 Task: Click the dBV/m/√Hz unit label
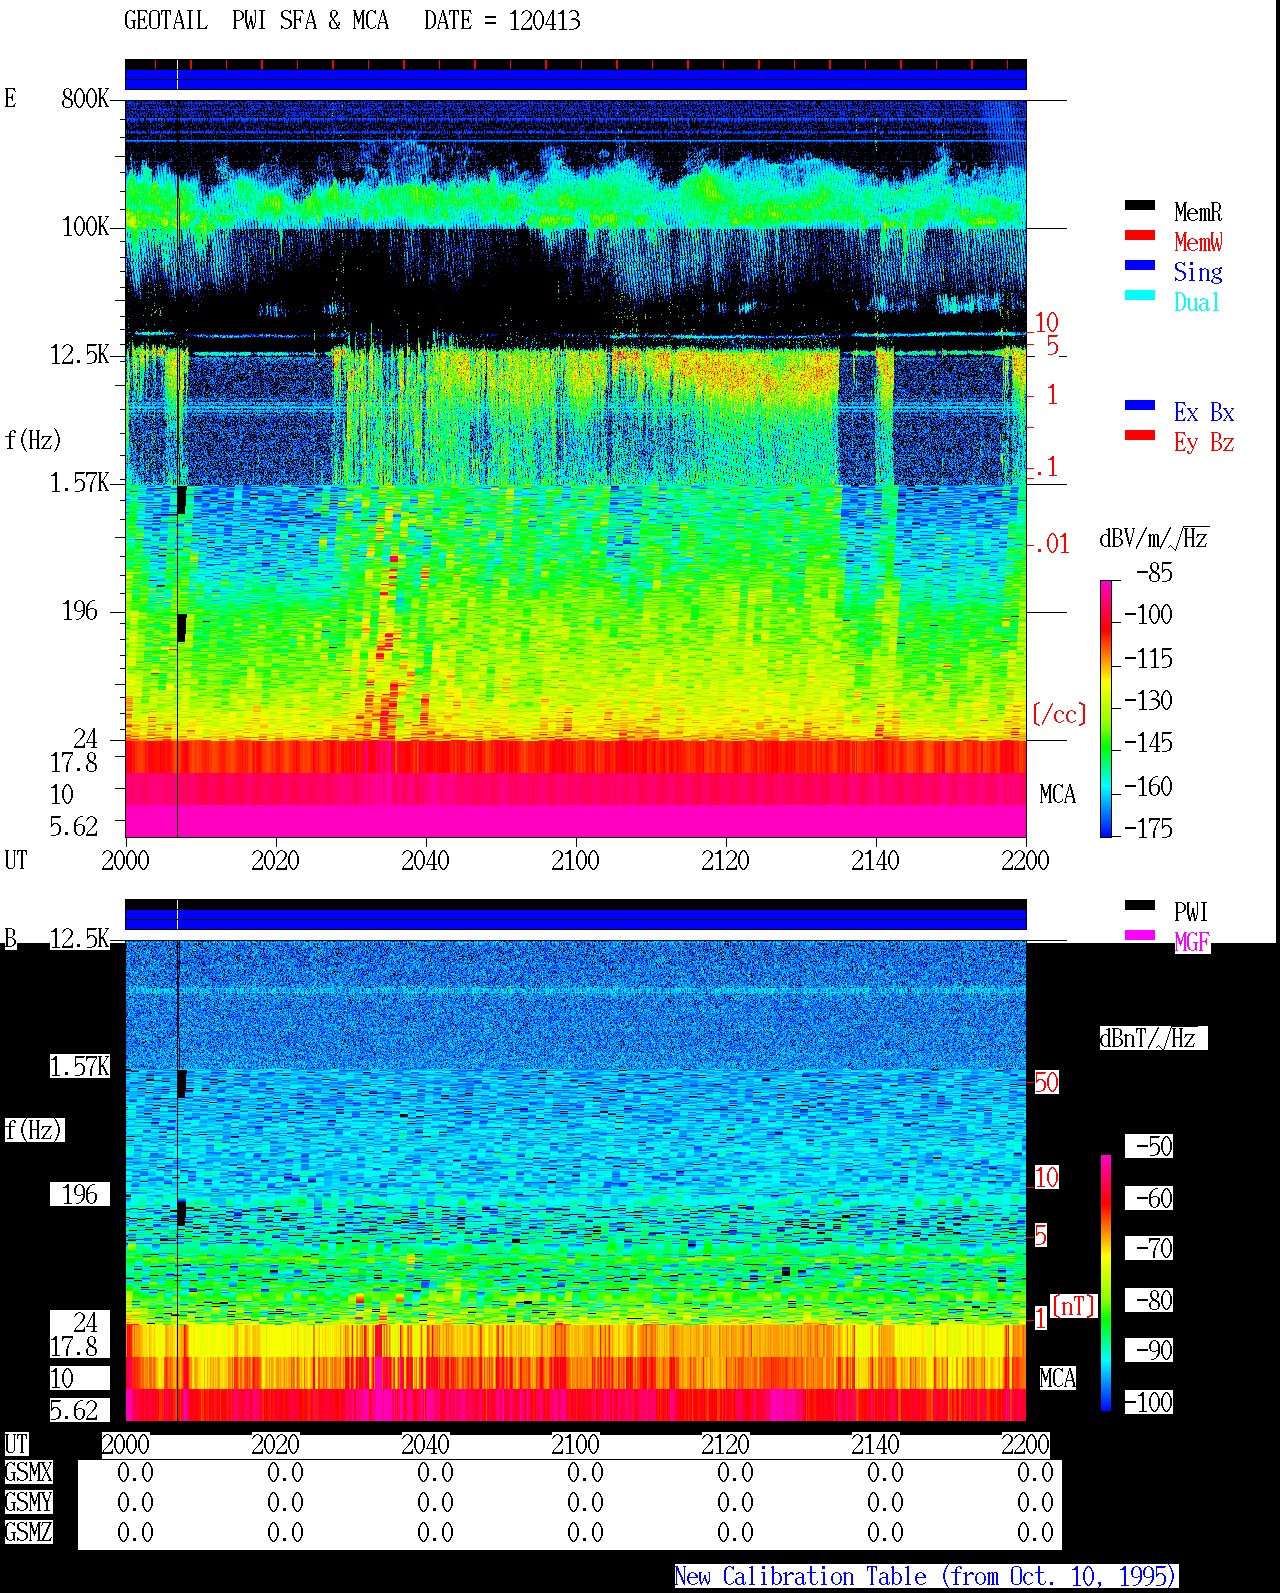click(x=1154, y=538)
